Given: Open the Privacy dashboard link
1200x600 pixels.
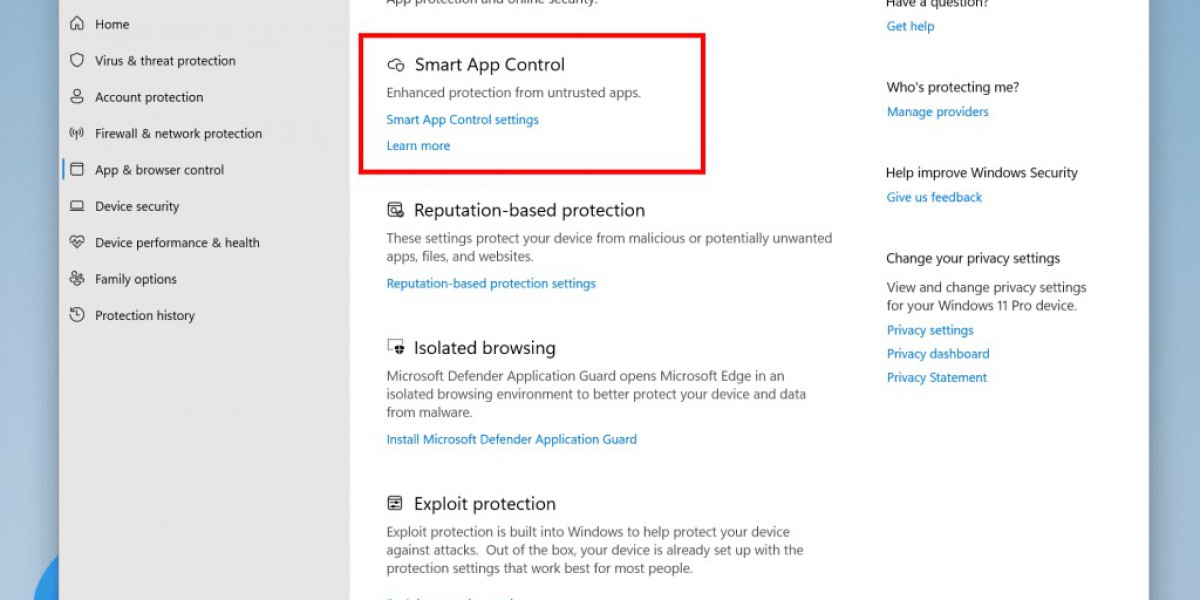Looking at the screenshot, I should click(937, 354).
